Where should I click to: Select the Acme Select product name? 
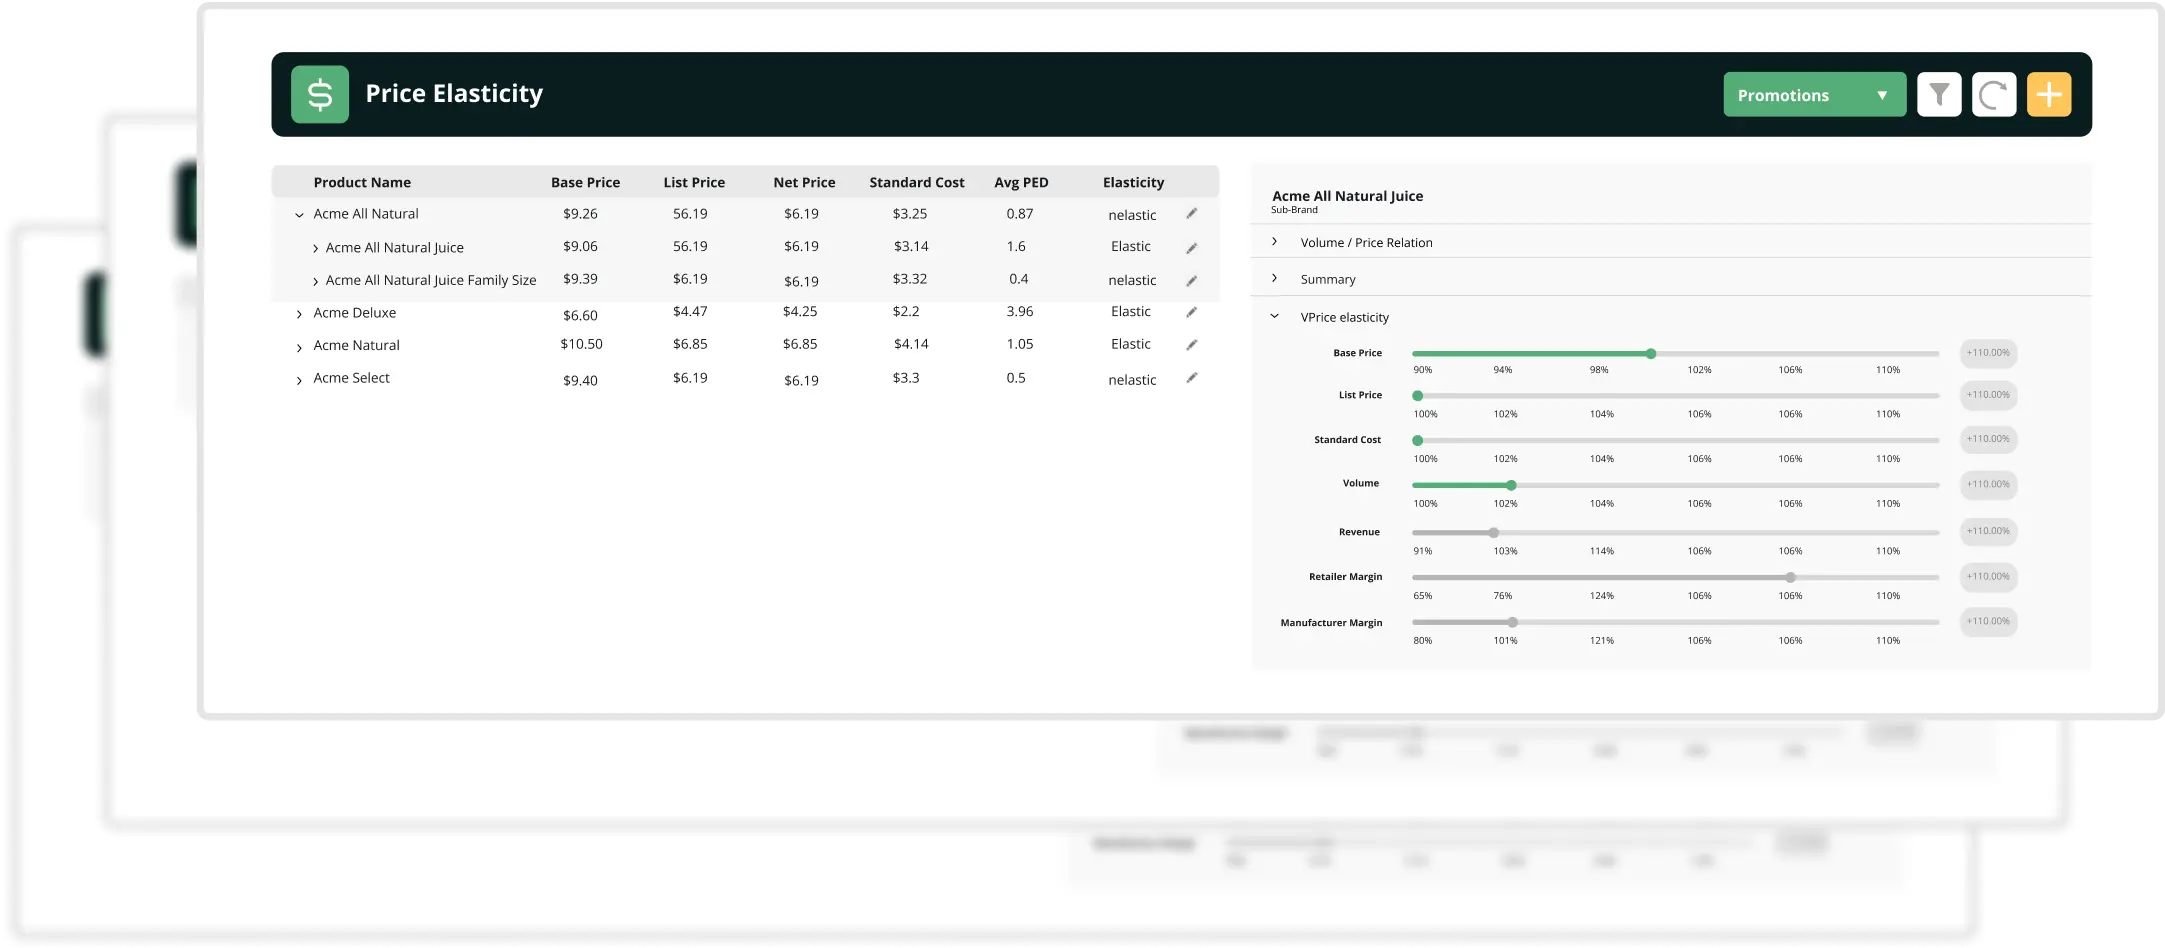(x=351, y=378)
